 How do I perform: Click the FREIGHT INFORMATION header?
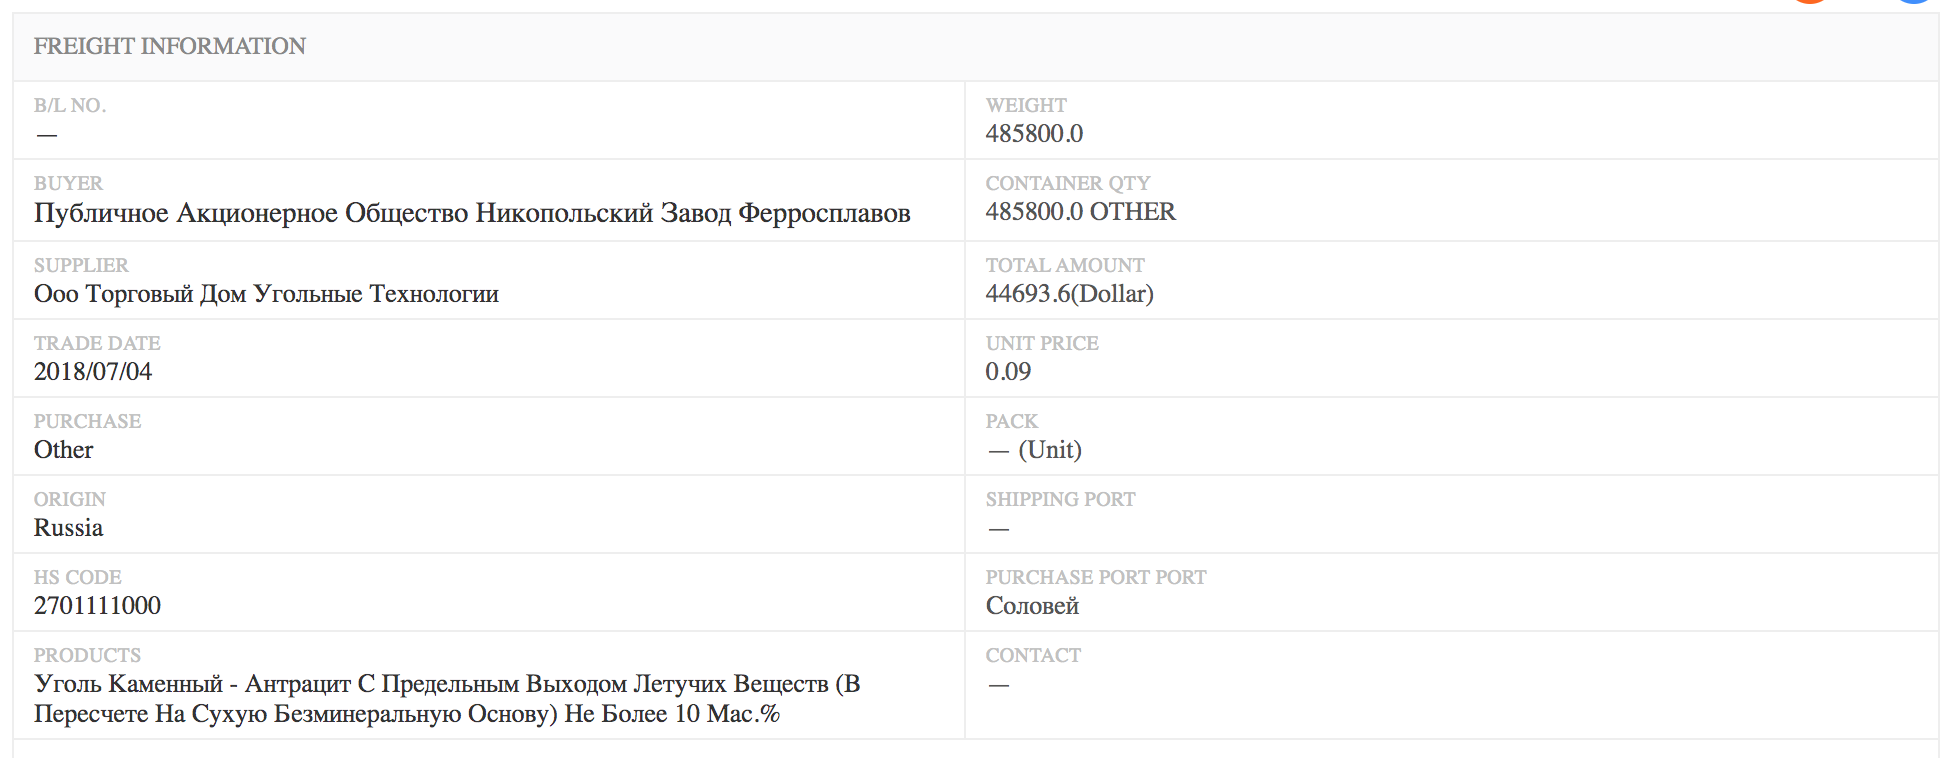click(x=170, y=46)
